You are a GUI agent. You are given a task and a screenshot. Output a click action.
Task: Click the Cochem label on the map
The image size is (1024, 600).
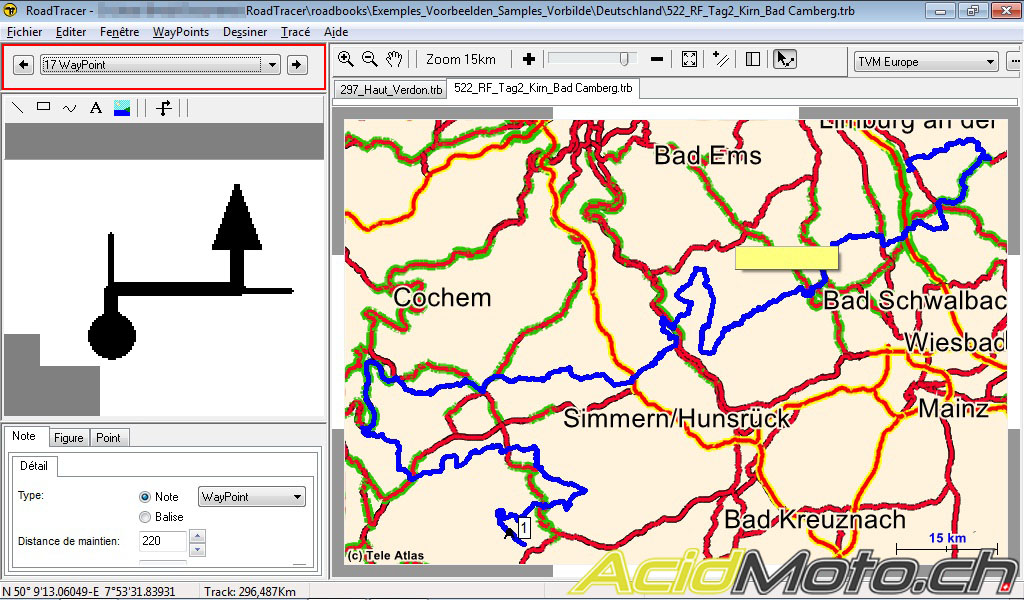tap(442, 298)
